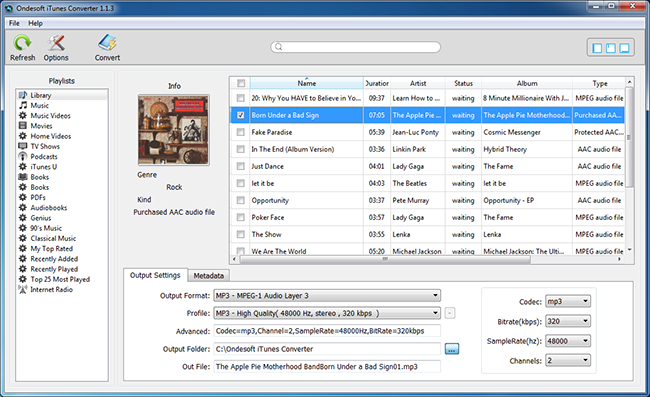Image resolution: width=650 pixels, height=397 pixels.
Task: Click the Advanced codec settings field
Action: pos(327,331)
